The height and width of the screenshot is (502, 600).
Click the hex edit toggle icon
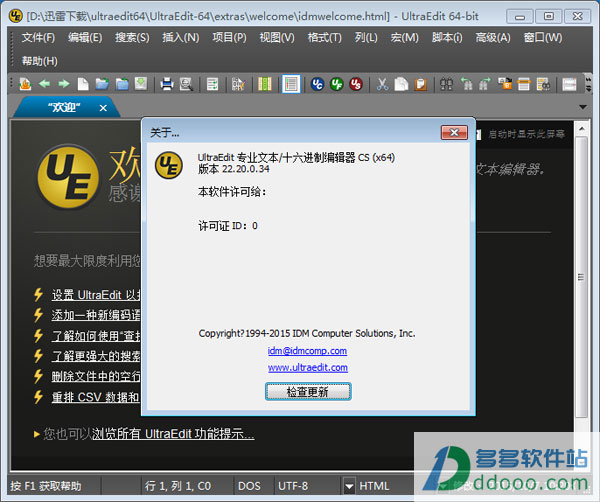(238, 84)
